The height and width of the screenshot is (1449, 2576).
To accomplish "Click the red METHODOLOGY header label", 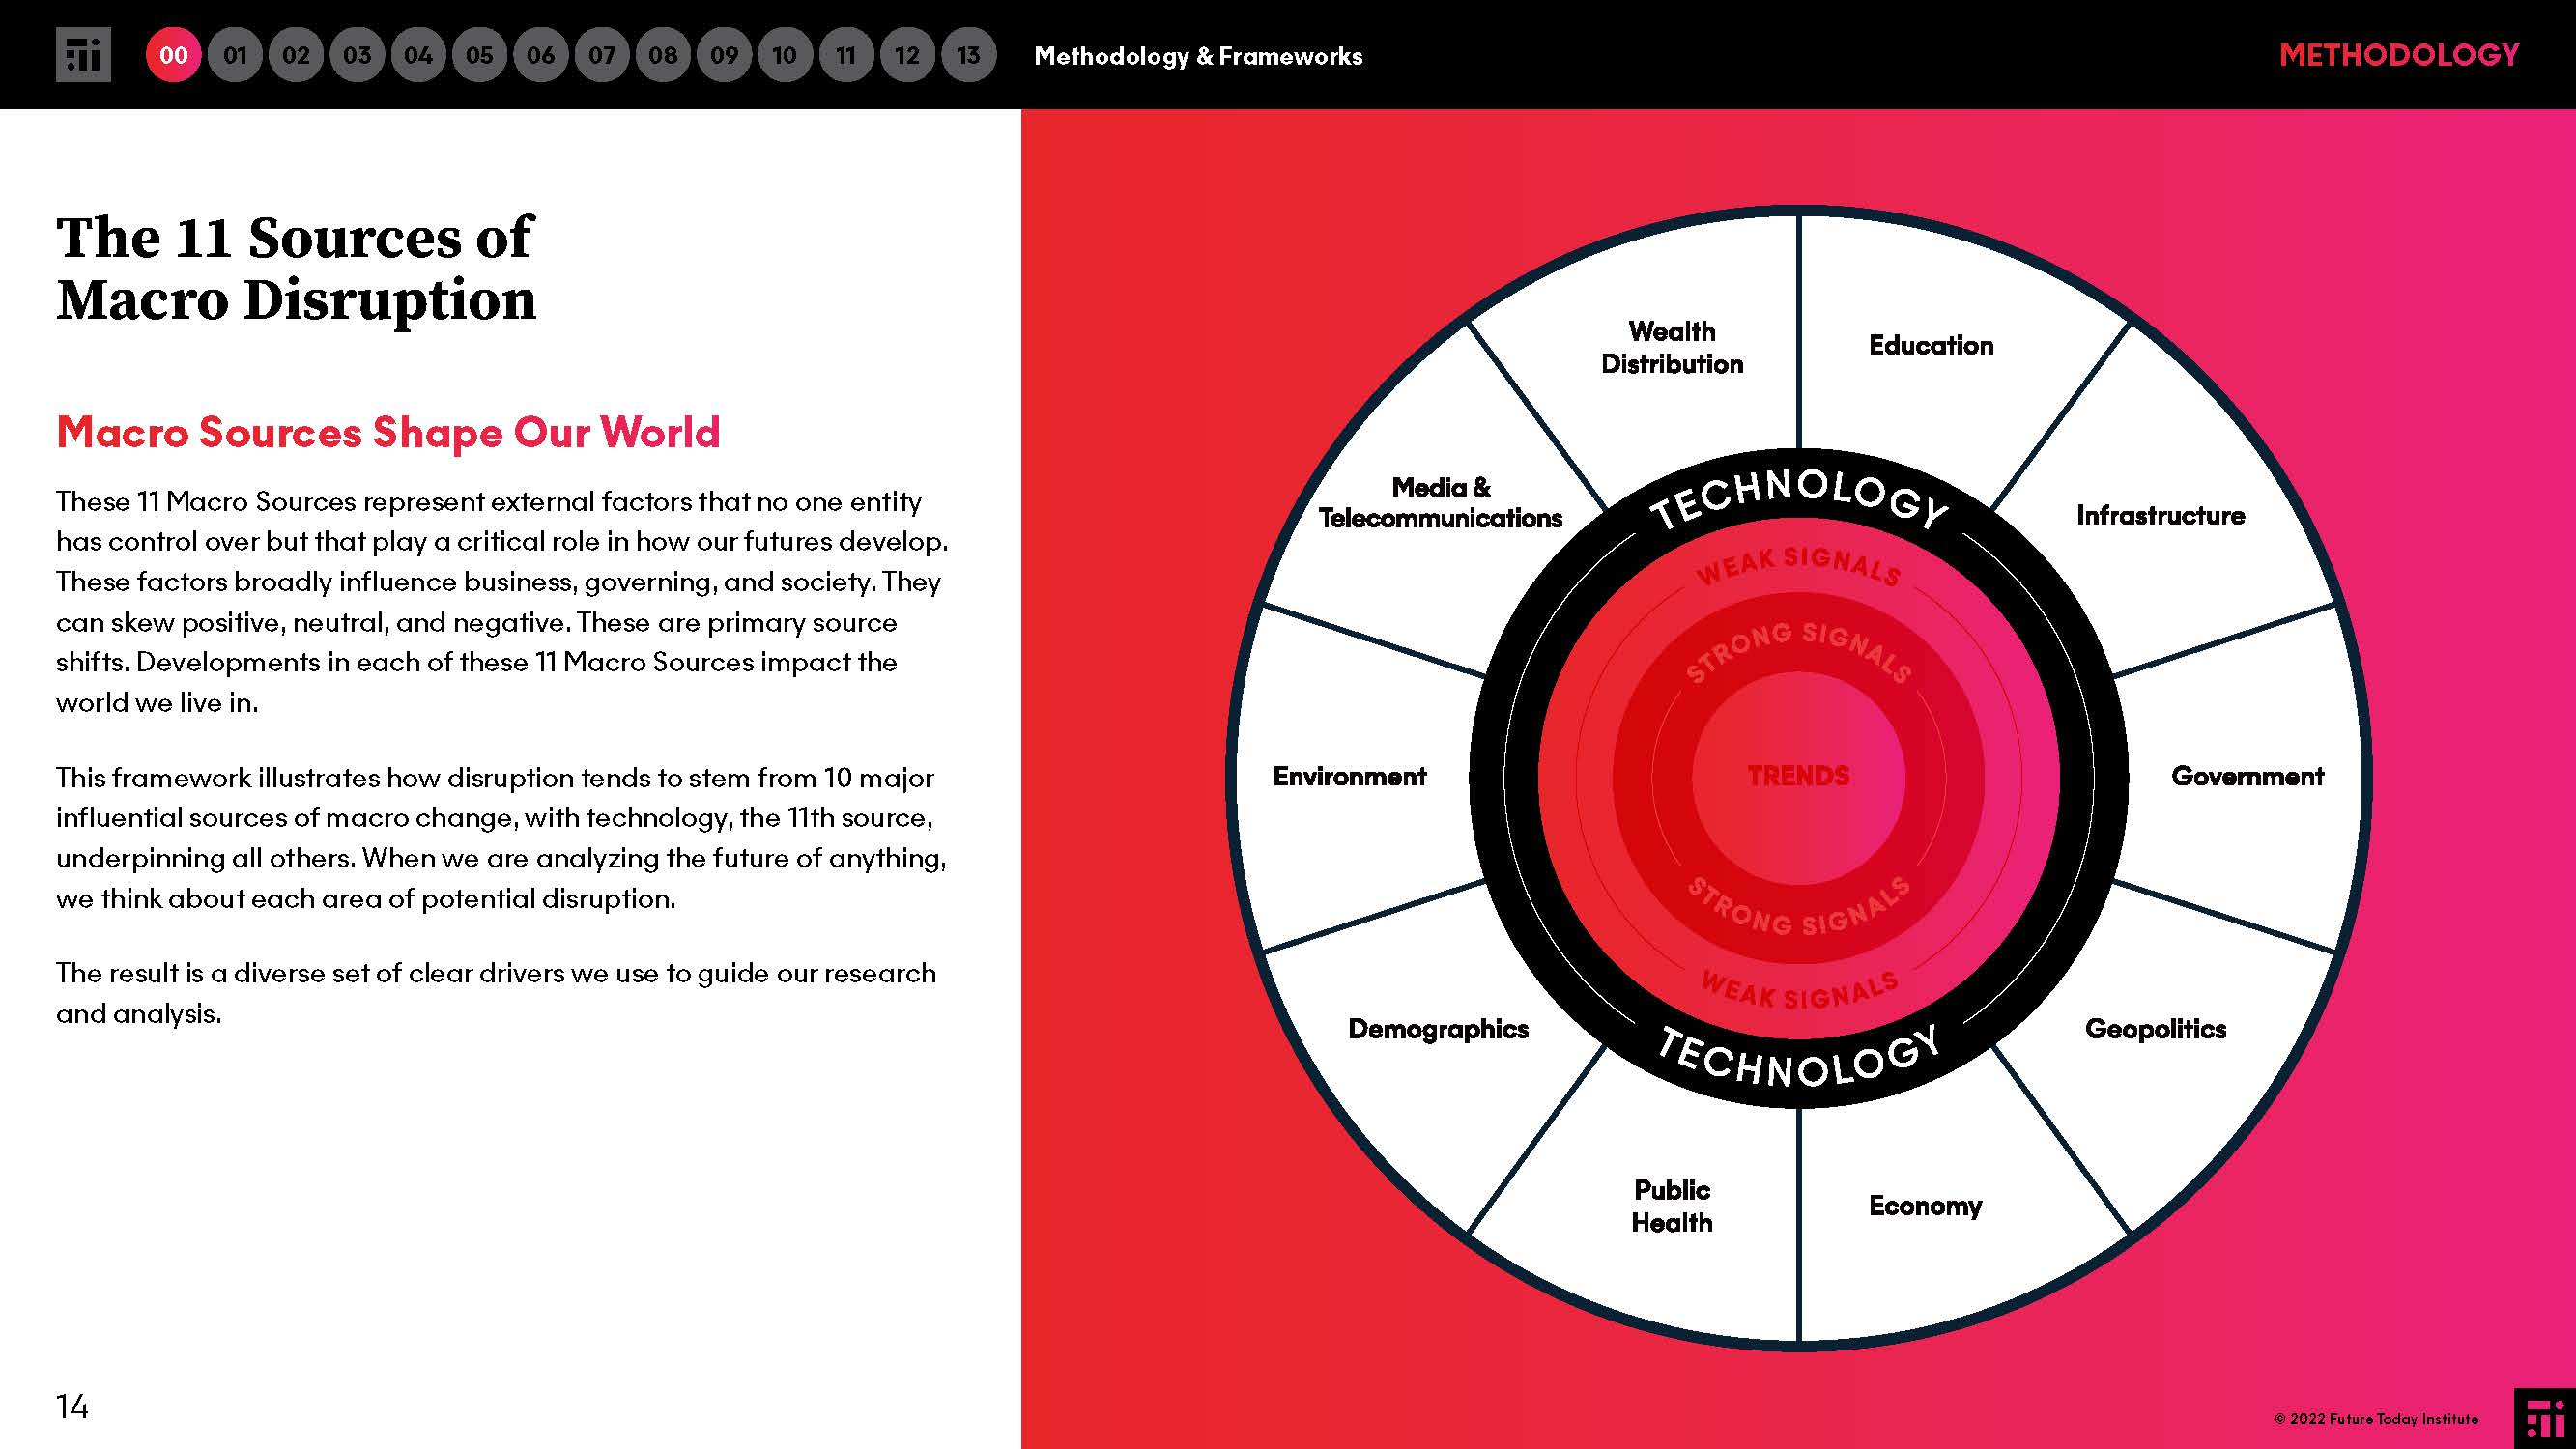I will [x=2398, y=55].
